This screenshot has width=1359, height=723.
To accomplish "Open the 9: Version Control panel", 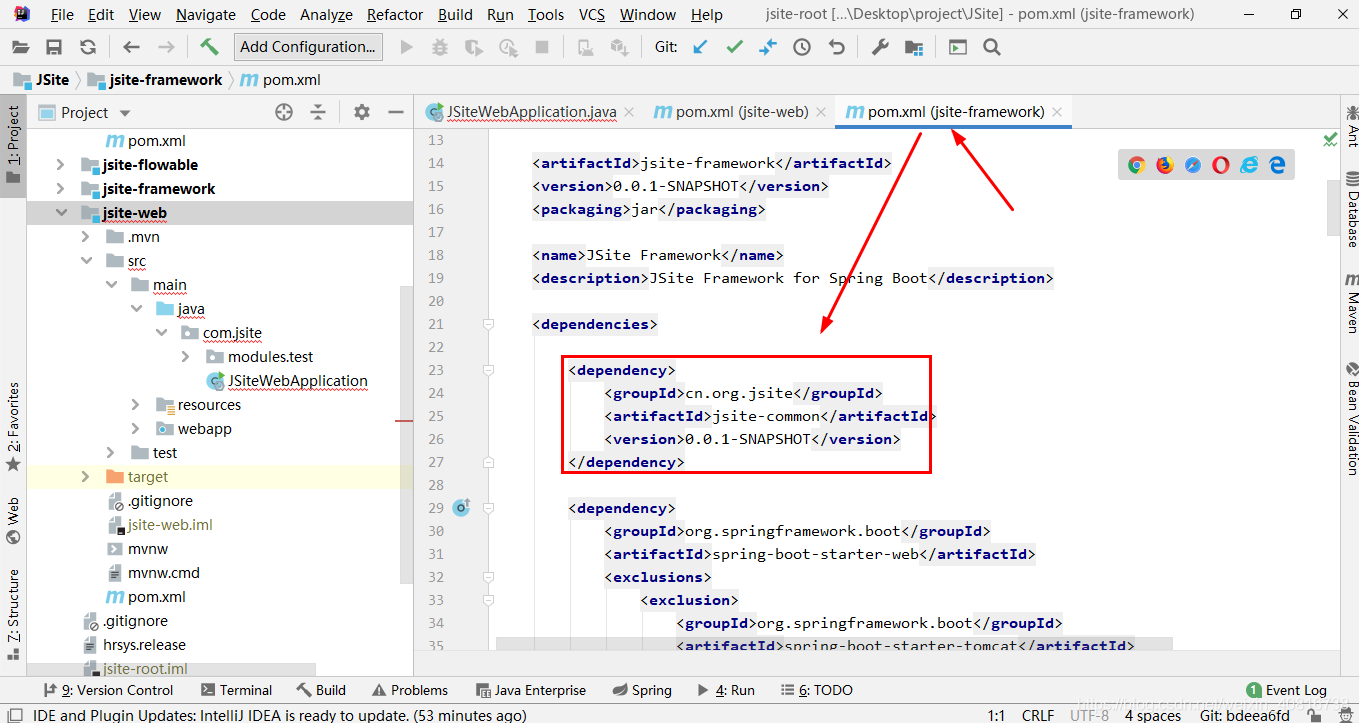I will (x=108, y=690).
